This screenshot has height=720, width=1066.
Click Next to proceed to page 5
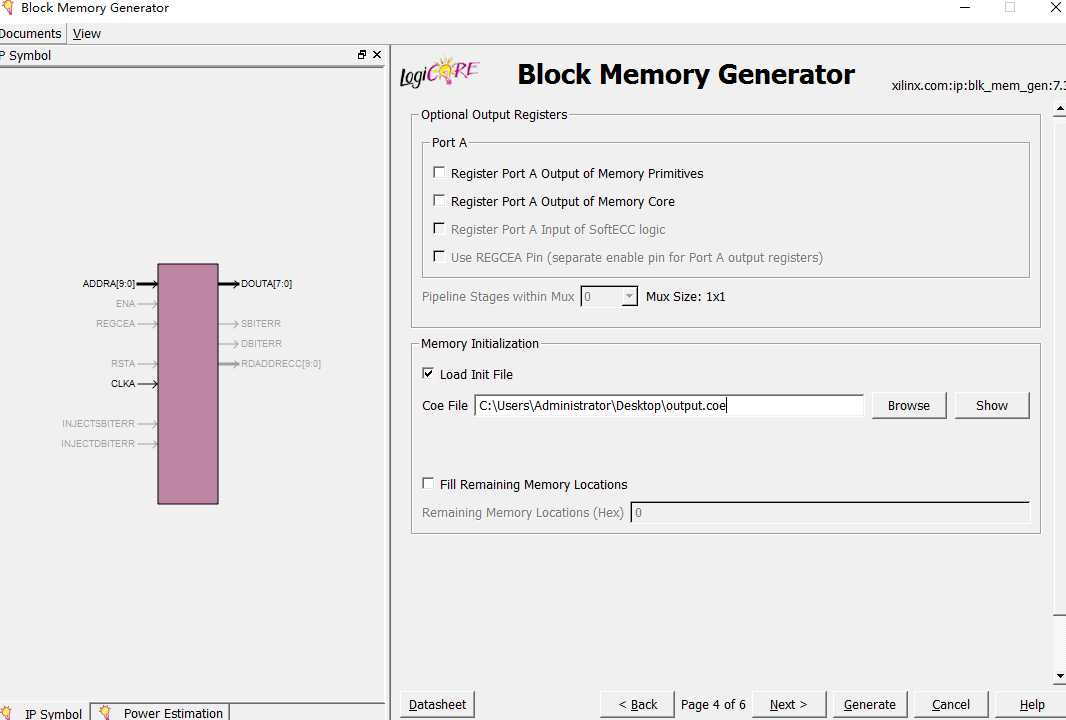click(x=789, y=704)
